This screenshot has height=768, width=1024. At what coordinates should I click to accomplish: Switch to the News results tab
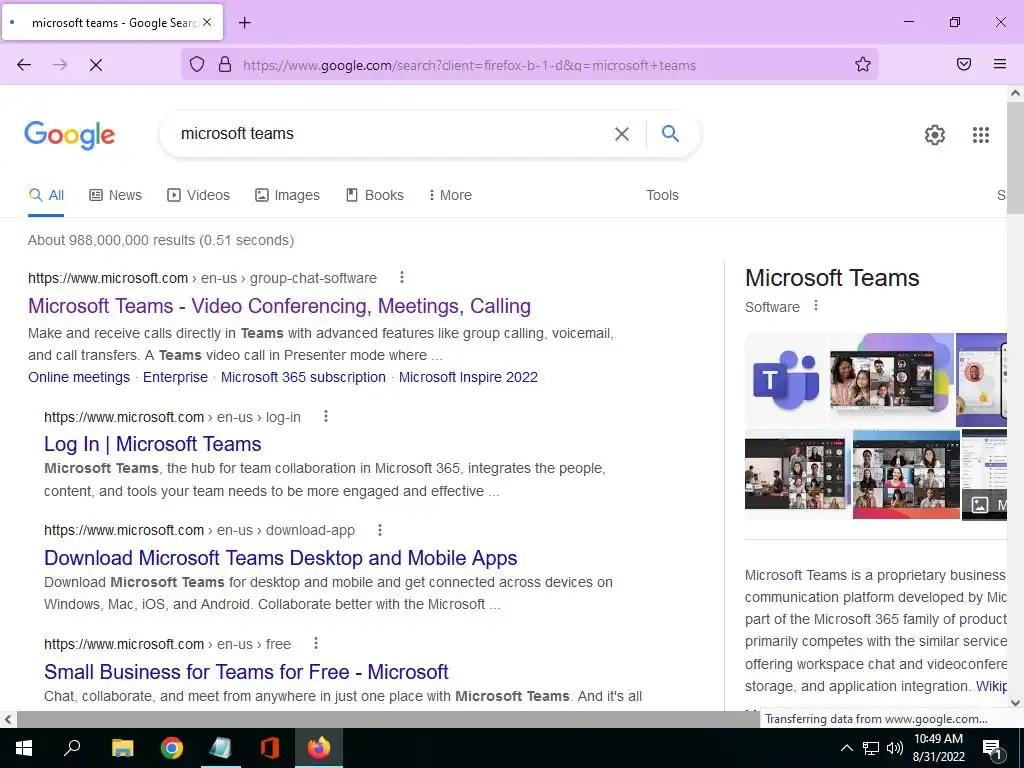point(116,195)
